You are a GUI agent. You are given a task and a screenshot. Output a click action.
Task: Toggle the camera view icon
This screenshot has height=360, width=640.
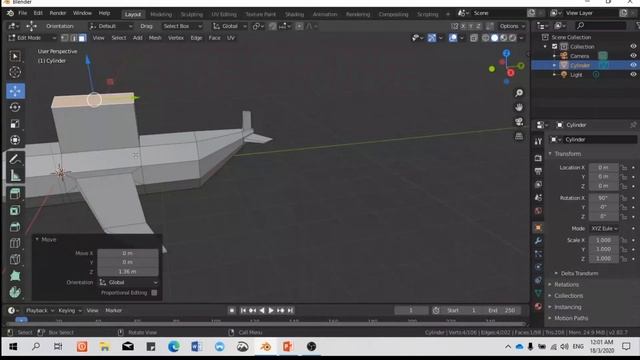tap(519, 122)
